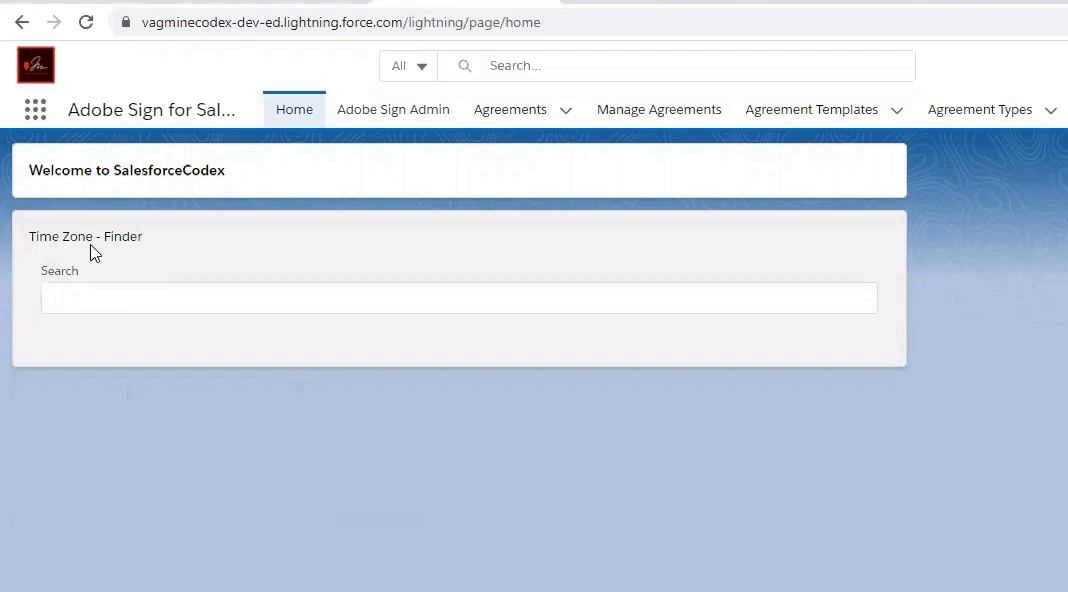Click the browser URL address bar
Viewport: 1068px width, 592px height.
coord(586,22)
